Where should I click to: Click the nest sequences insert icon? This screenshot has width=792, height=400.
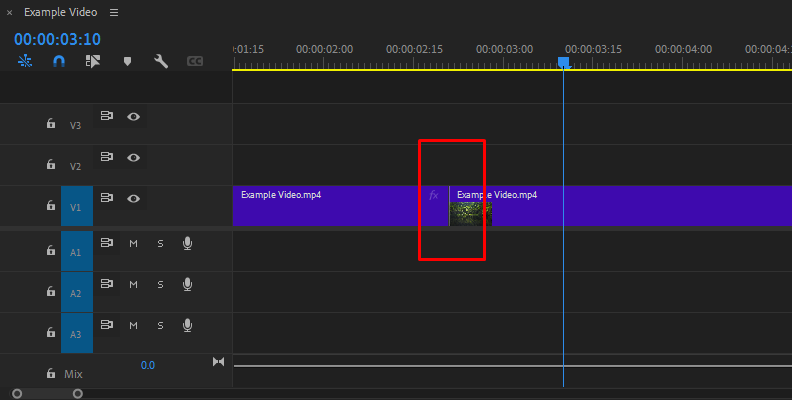(x=25, y=61)
